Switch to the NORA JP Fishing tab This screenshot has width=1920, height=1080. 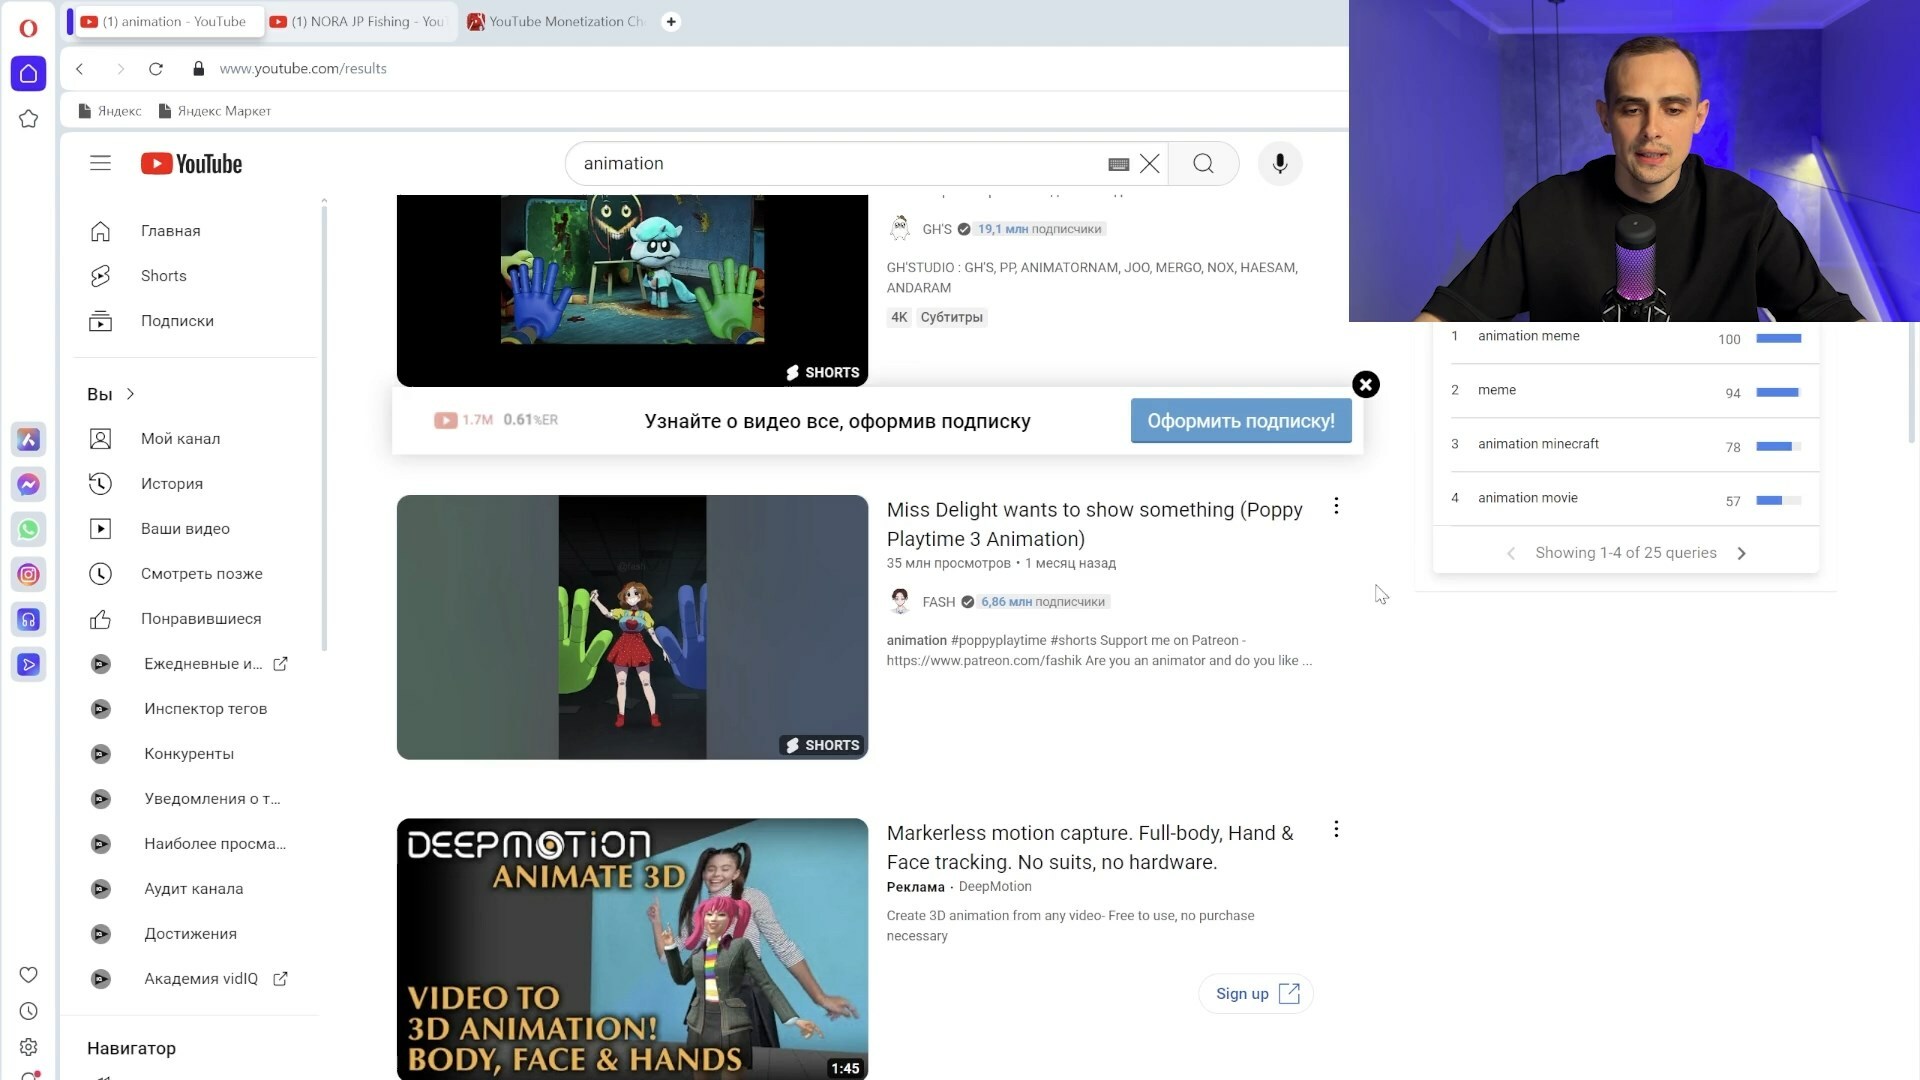point(360,22)
